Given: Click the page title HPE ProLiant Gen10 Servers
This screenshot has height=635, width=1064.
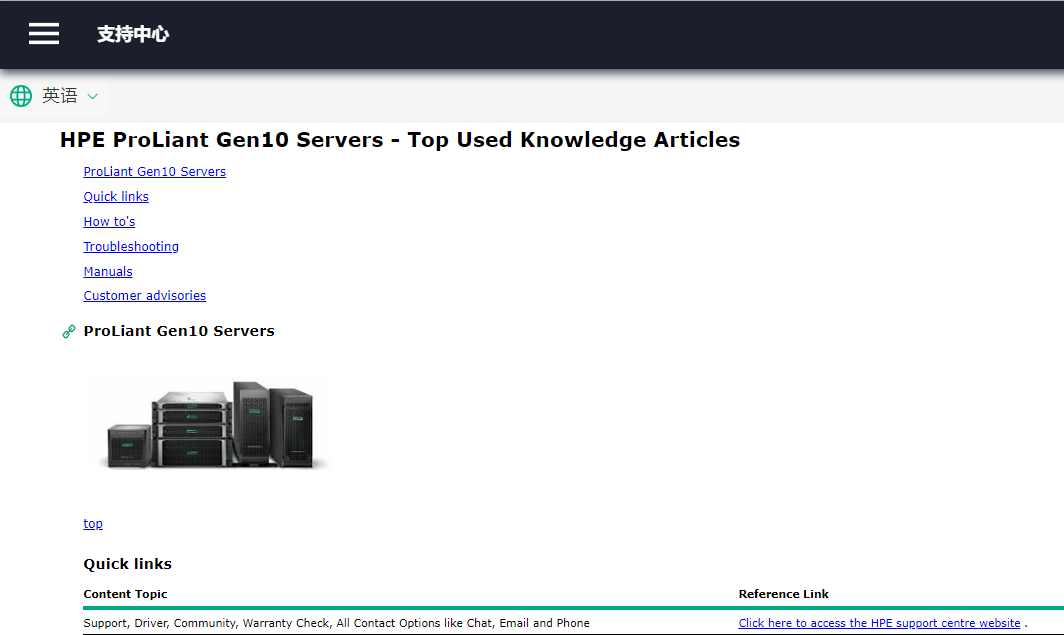Looking at the screenshot, I should pyautogui.click(x=400, y=140).
